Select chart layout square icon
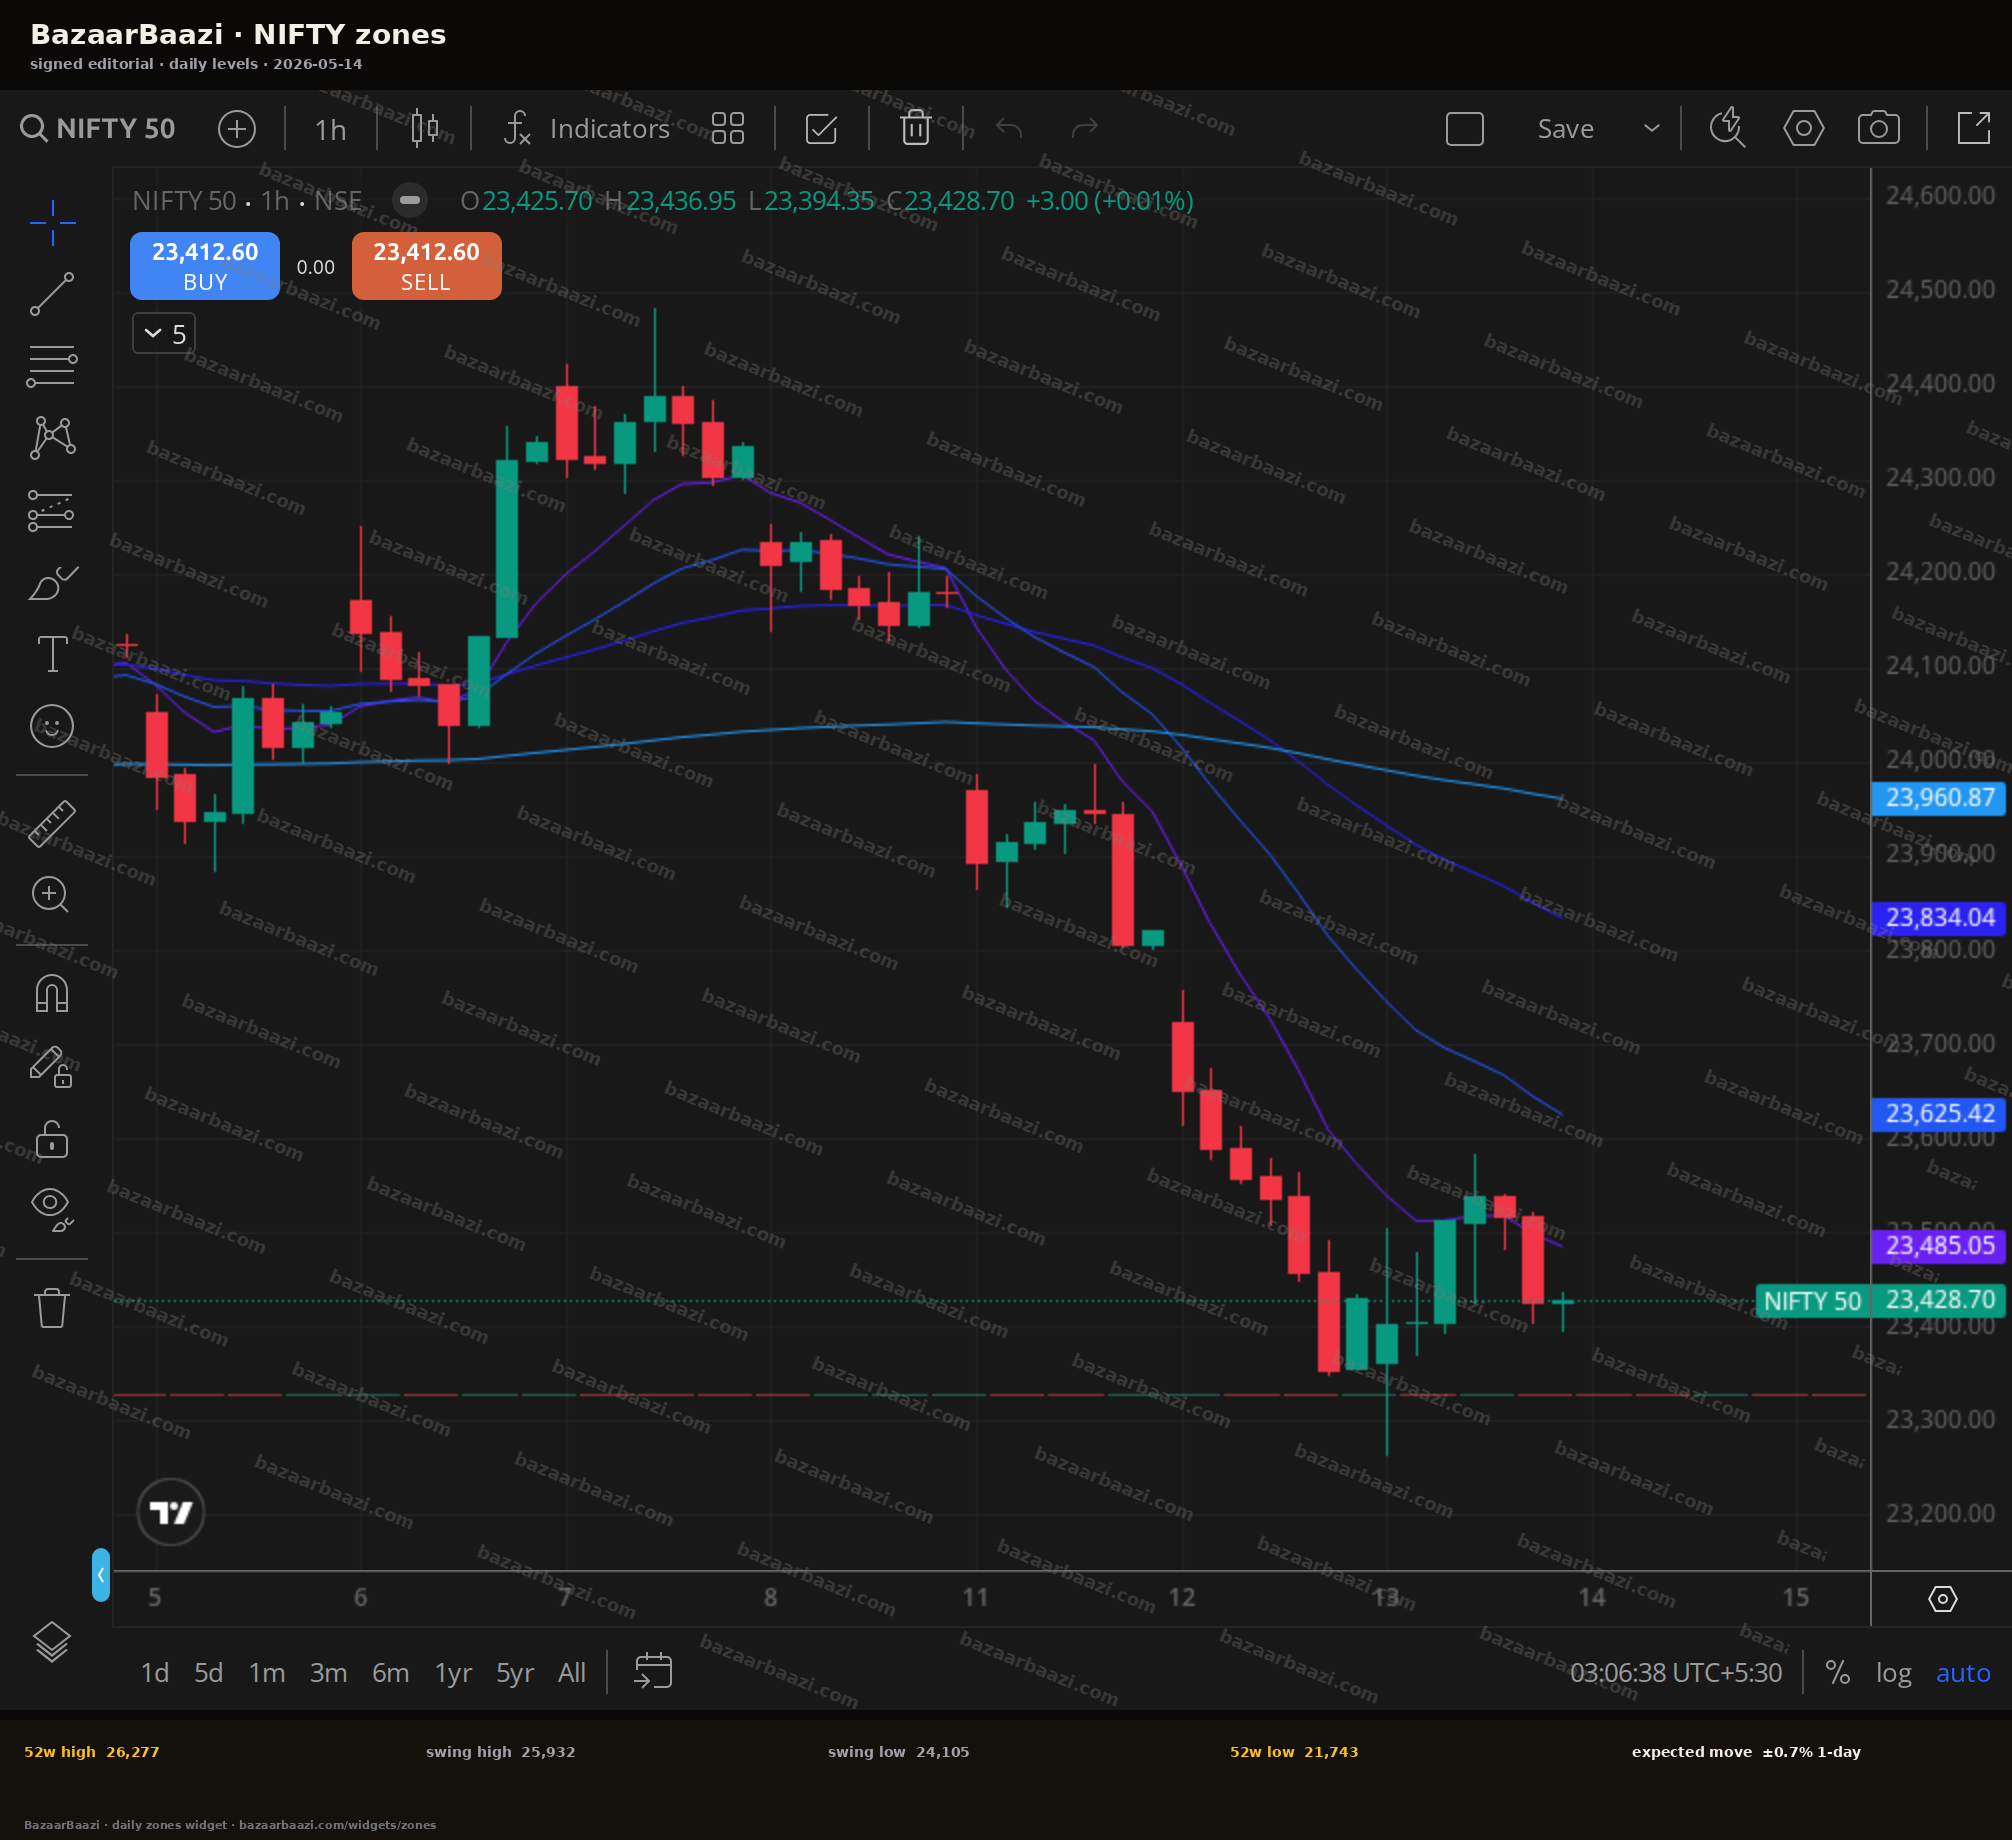The height and width of the screenshot is (1840, 2012). click(1464, 129)
